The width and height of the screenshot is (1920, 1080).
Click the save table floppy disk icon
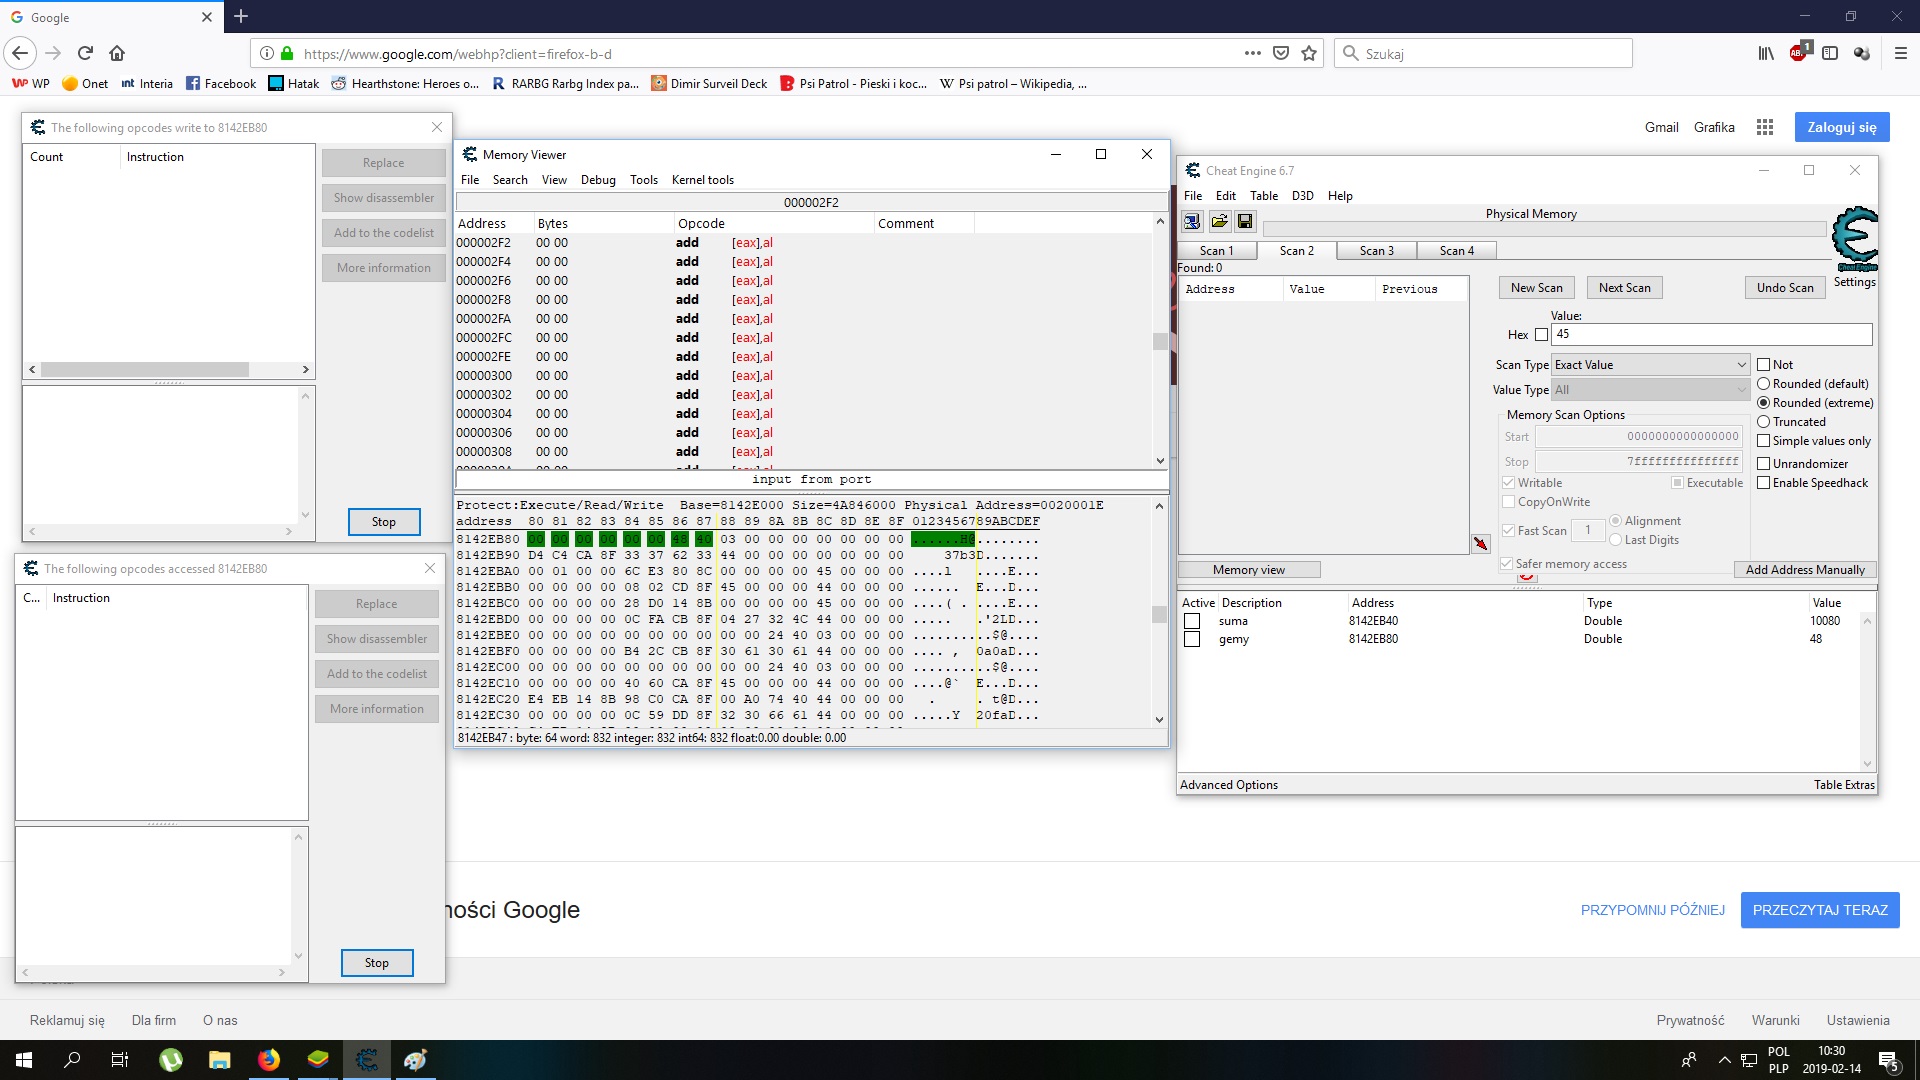click(1245, 221)
